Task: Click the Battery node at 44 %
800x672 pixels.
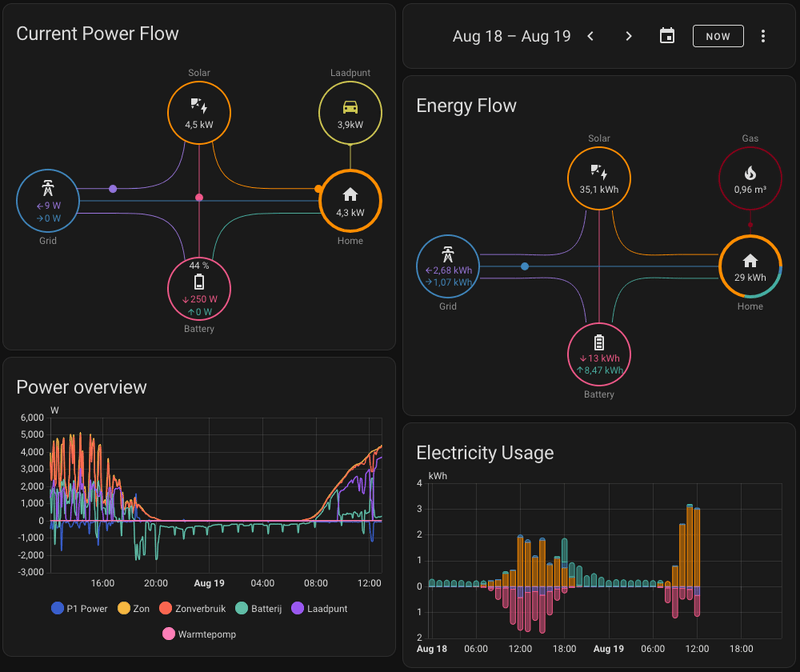Action: coord(199,289)
